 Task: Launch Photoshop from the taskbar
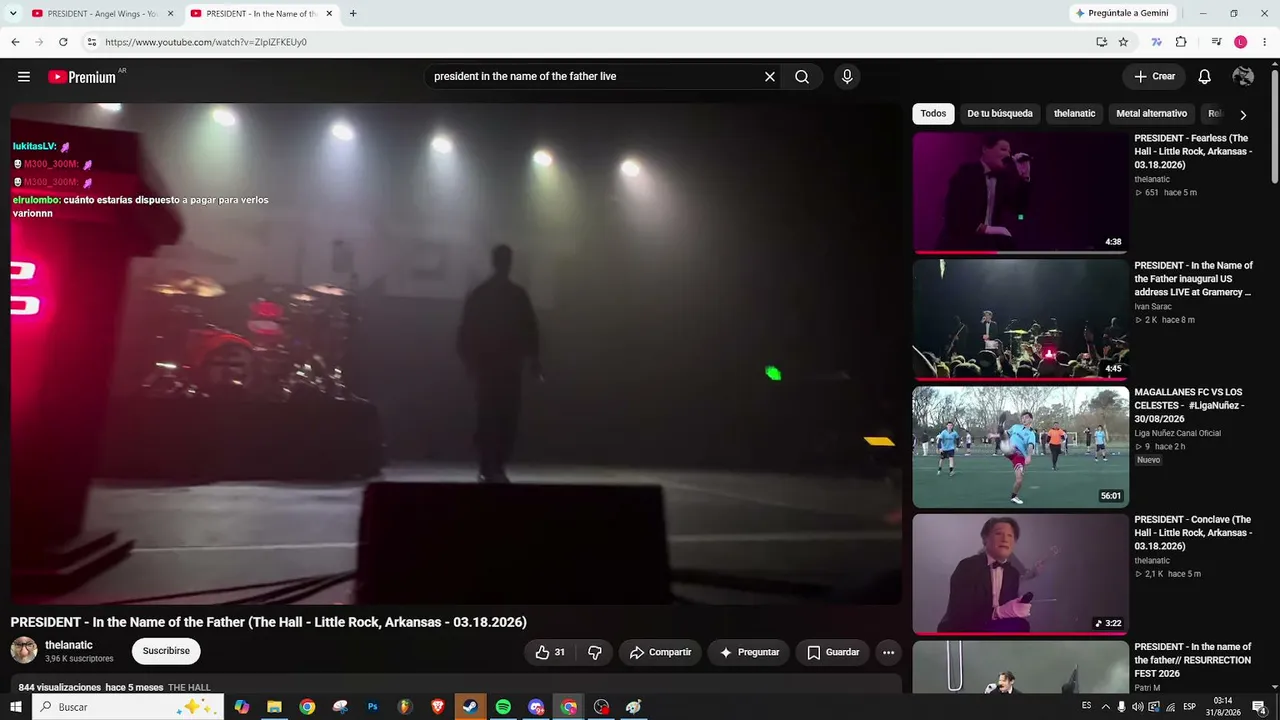[373, 707]
